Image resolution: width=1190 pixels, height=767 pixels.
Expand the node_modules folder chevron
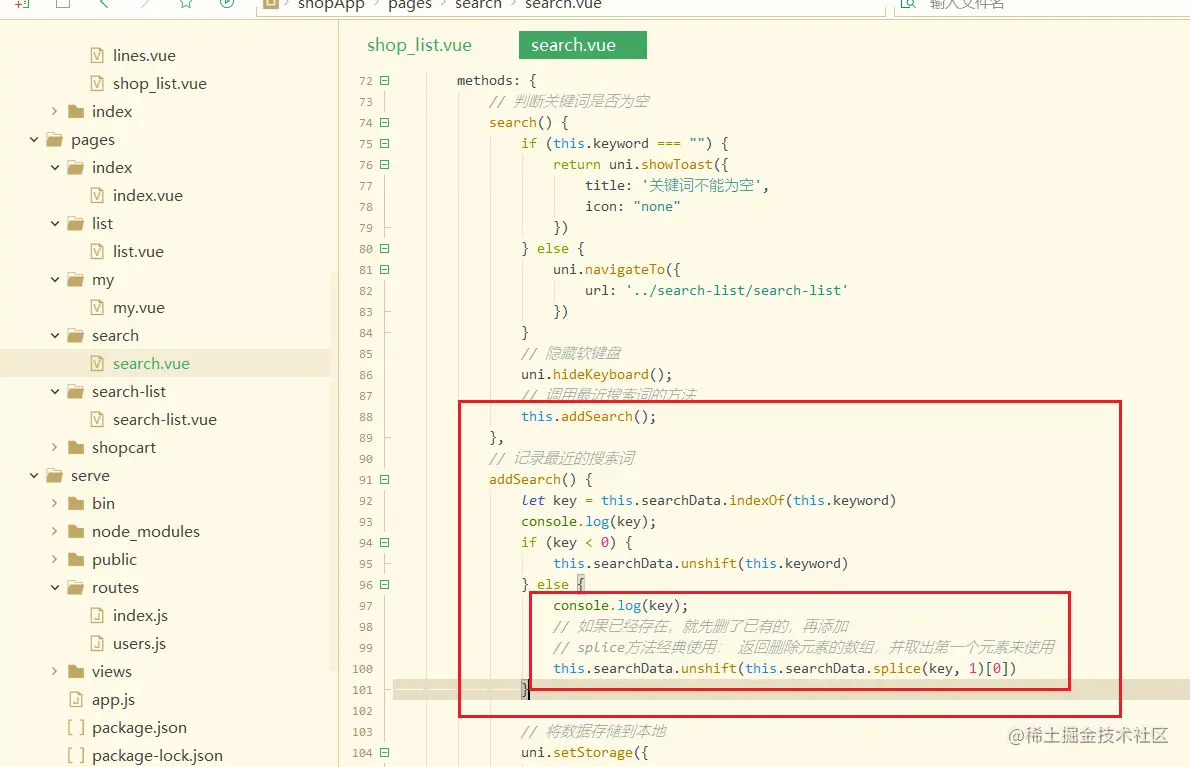[55, 532]
